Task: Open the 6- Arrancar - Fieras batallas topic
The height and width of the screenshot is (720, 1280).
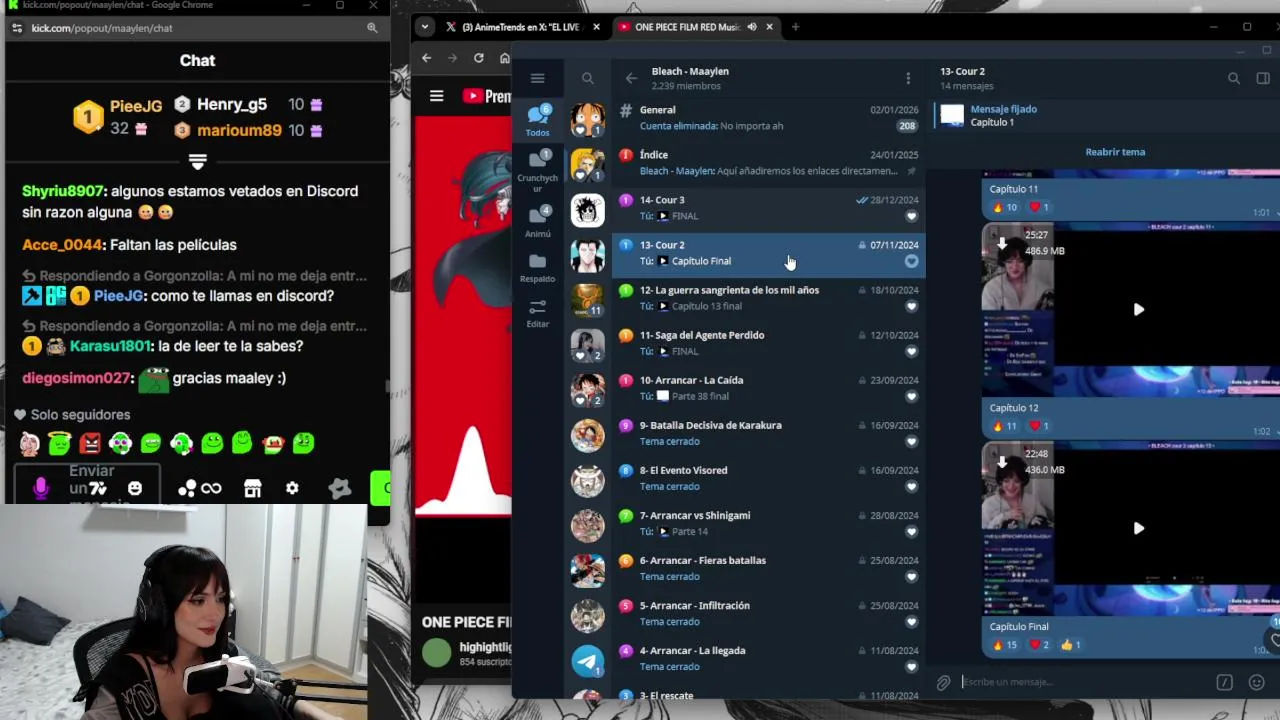Action: [x=768, y=568]
